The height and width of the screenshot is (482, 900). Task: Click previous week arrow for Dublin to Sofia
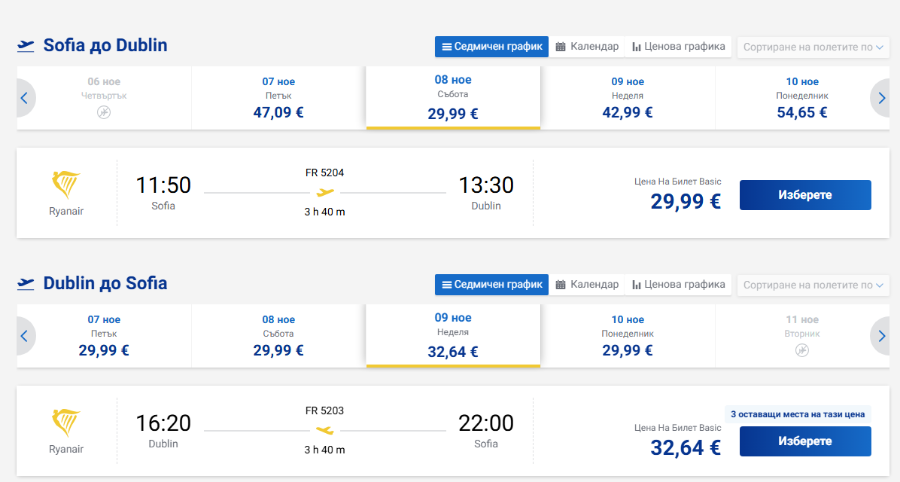[x=25, y=336]
